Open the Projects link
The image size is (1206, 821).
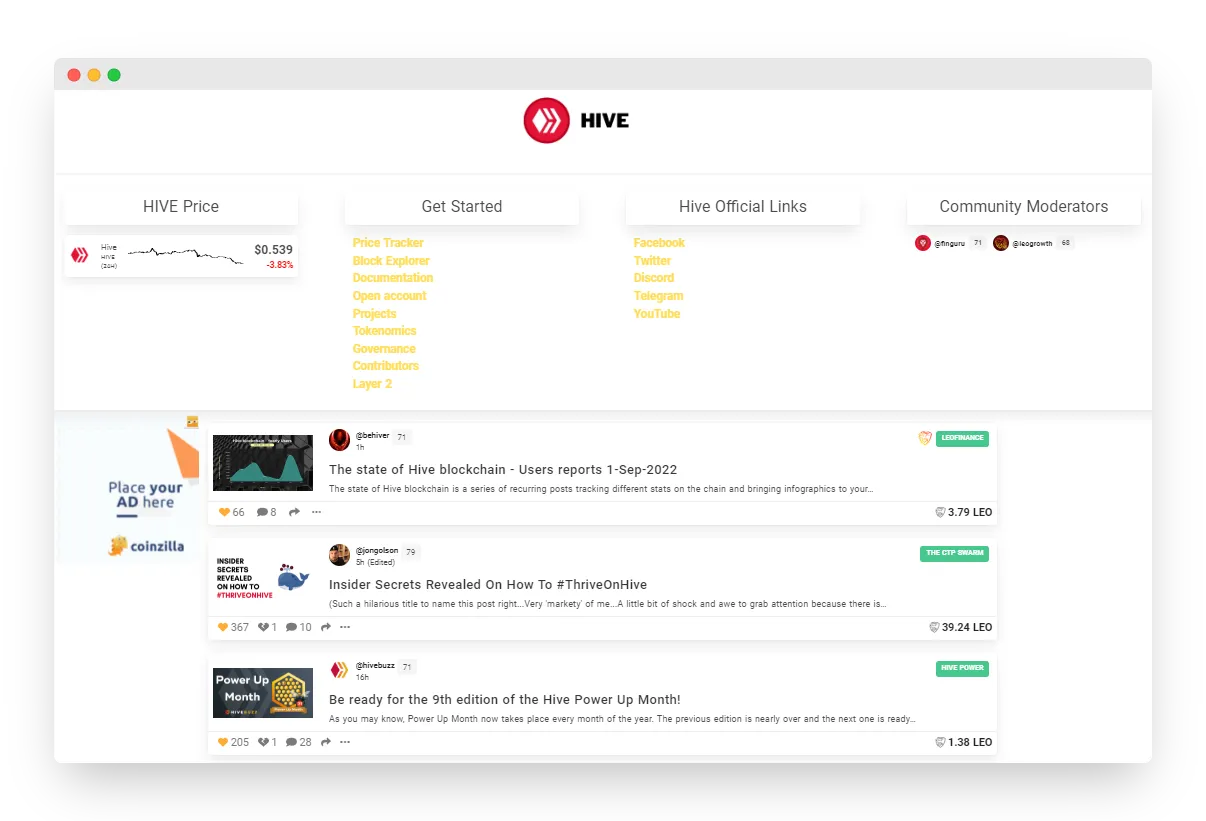coord(375,314)
